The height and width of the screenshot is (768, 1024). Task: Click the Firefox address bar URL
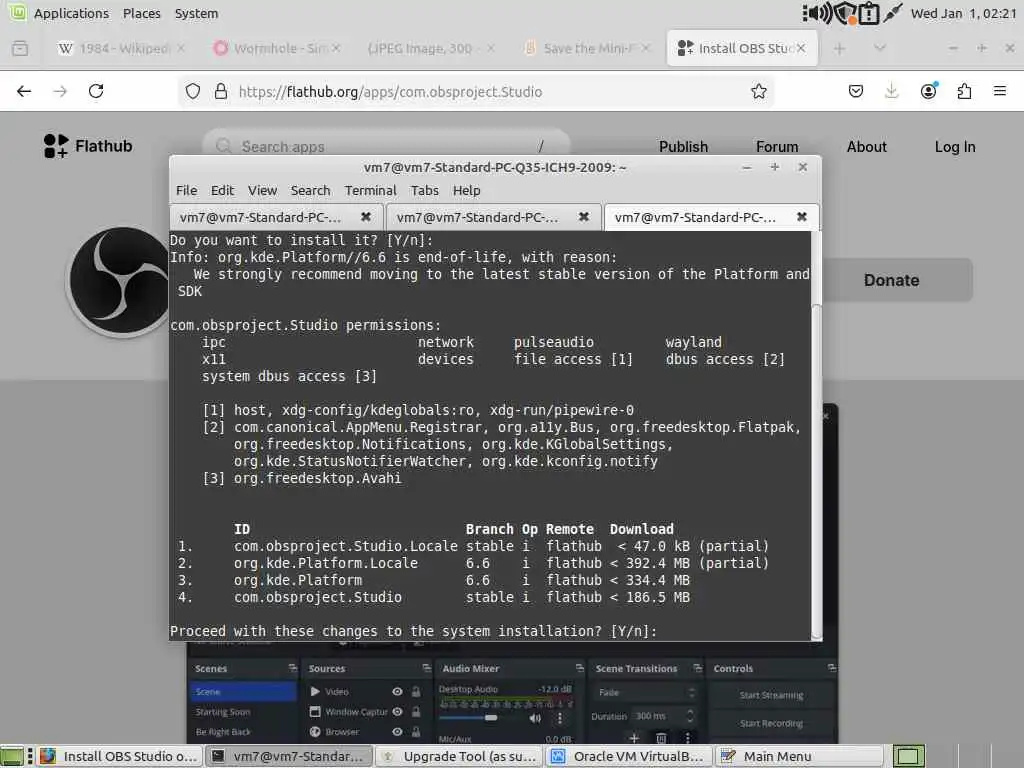tap(390, 92)
